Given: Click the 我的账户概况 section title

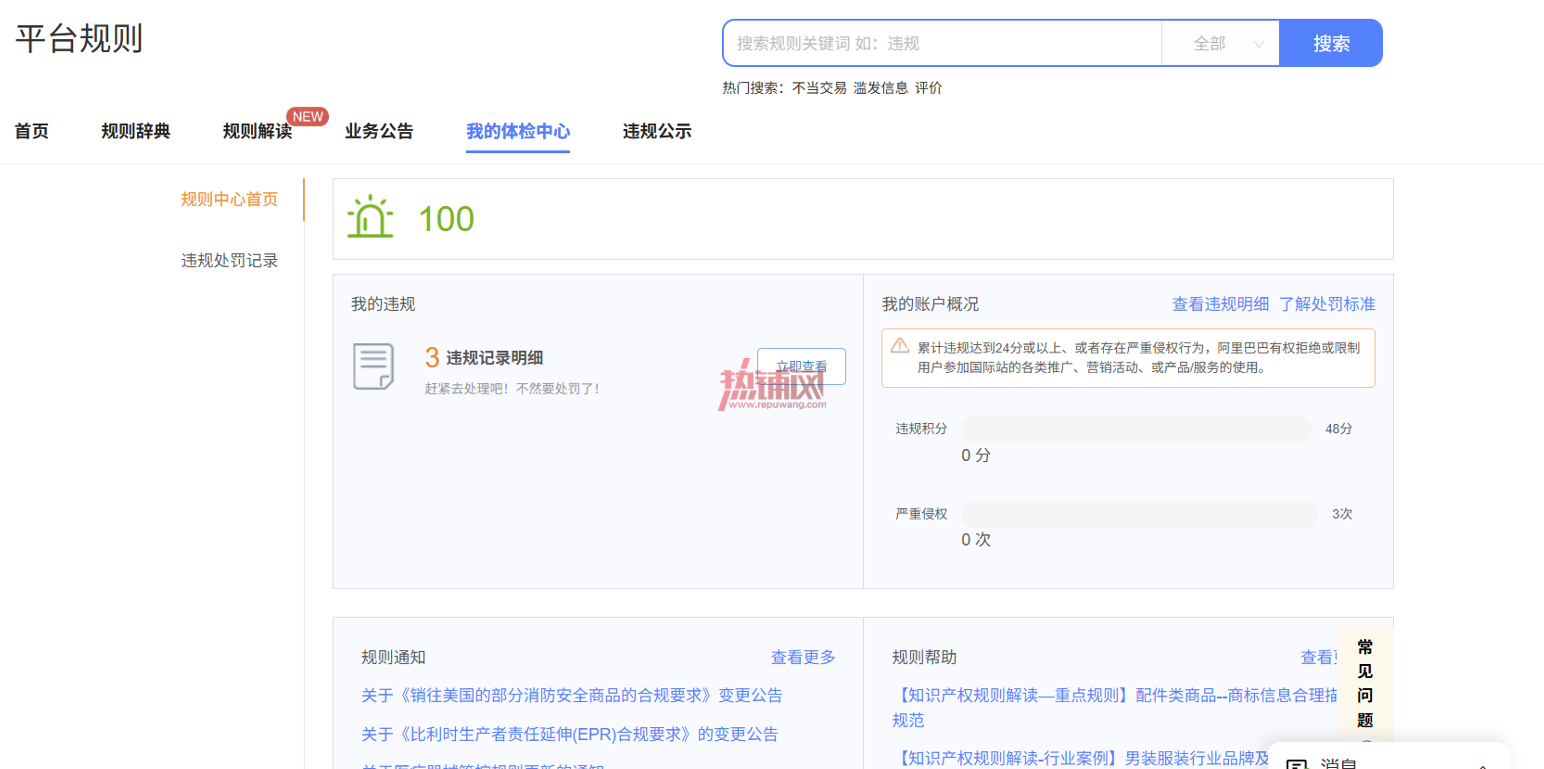Looking at the screenshot, I should [930, 304].
